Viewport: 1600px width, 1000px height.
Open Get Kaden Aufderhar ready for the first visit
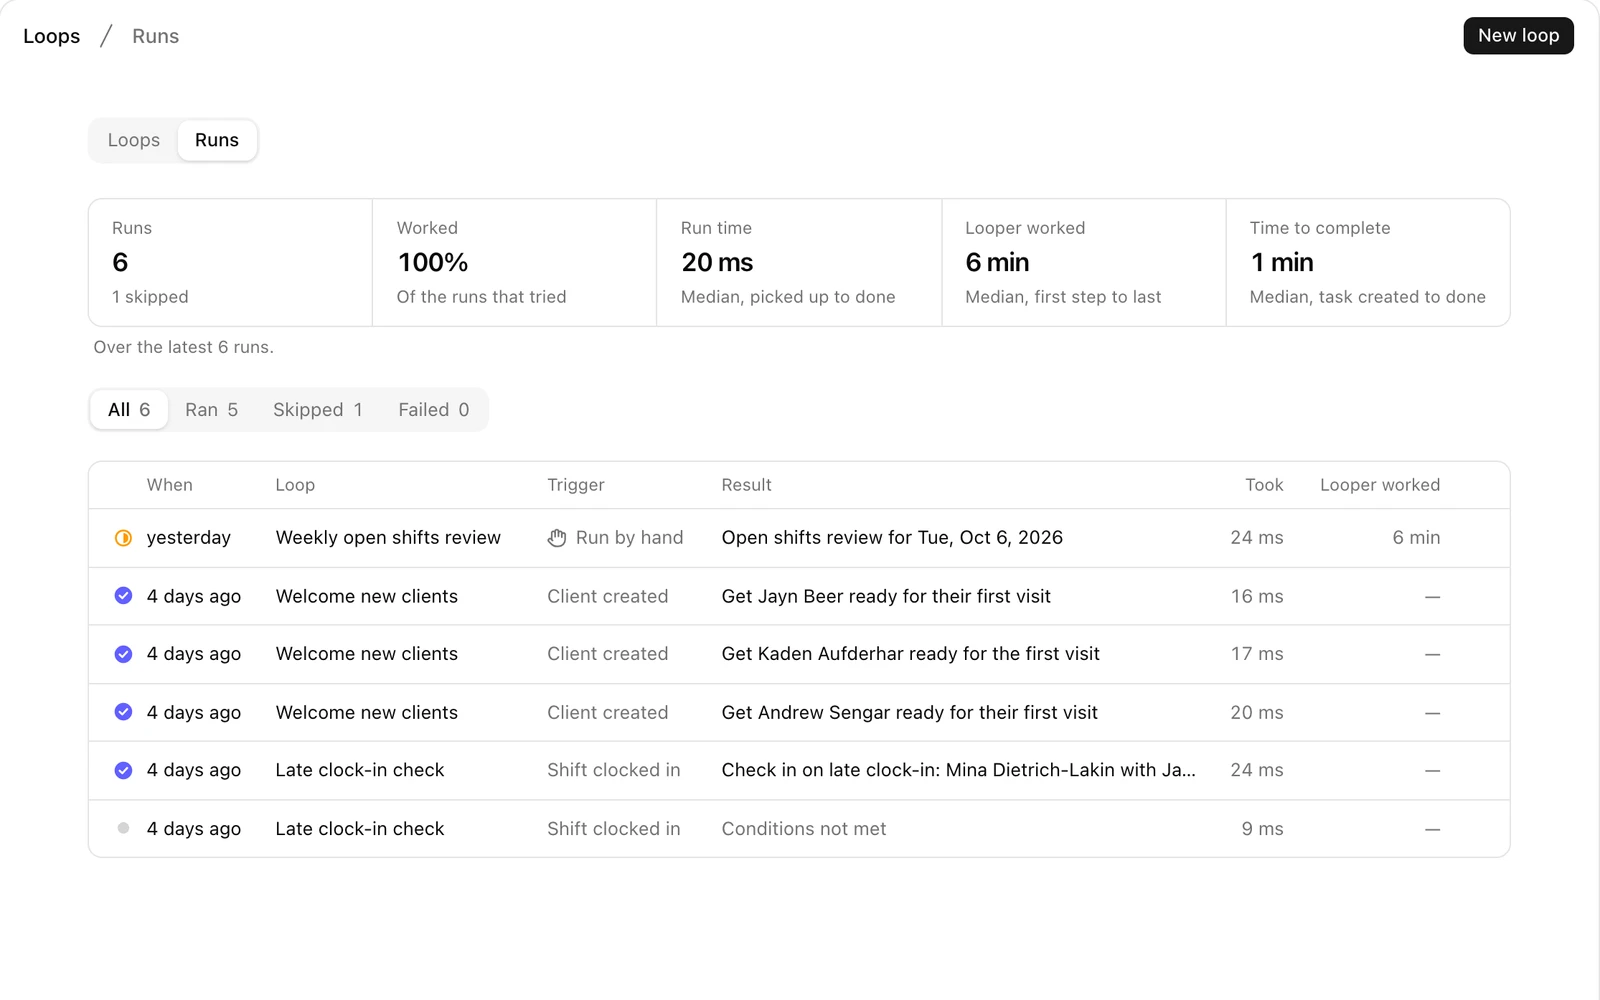(x=911, y=654)
